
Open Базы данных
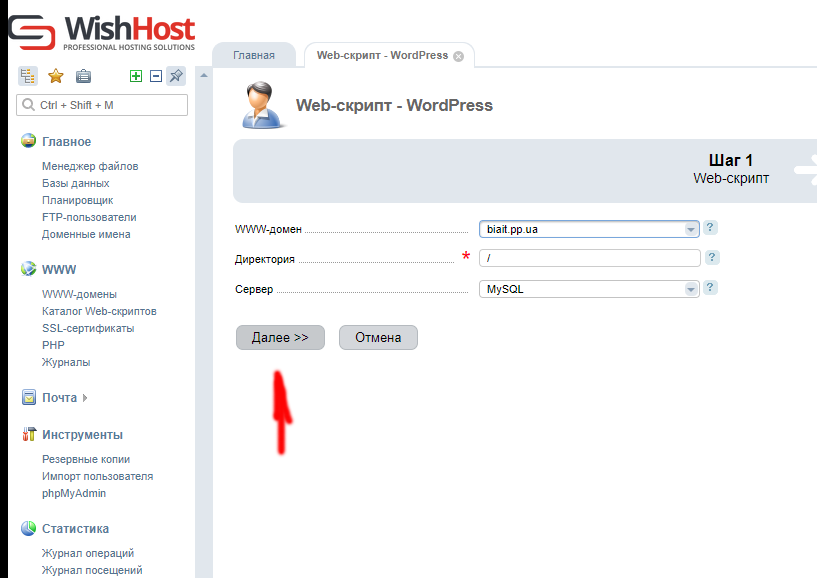[x=76, y=183]
